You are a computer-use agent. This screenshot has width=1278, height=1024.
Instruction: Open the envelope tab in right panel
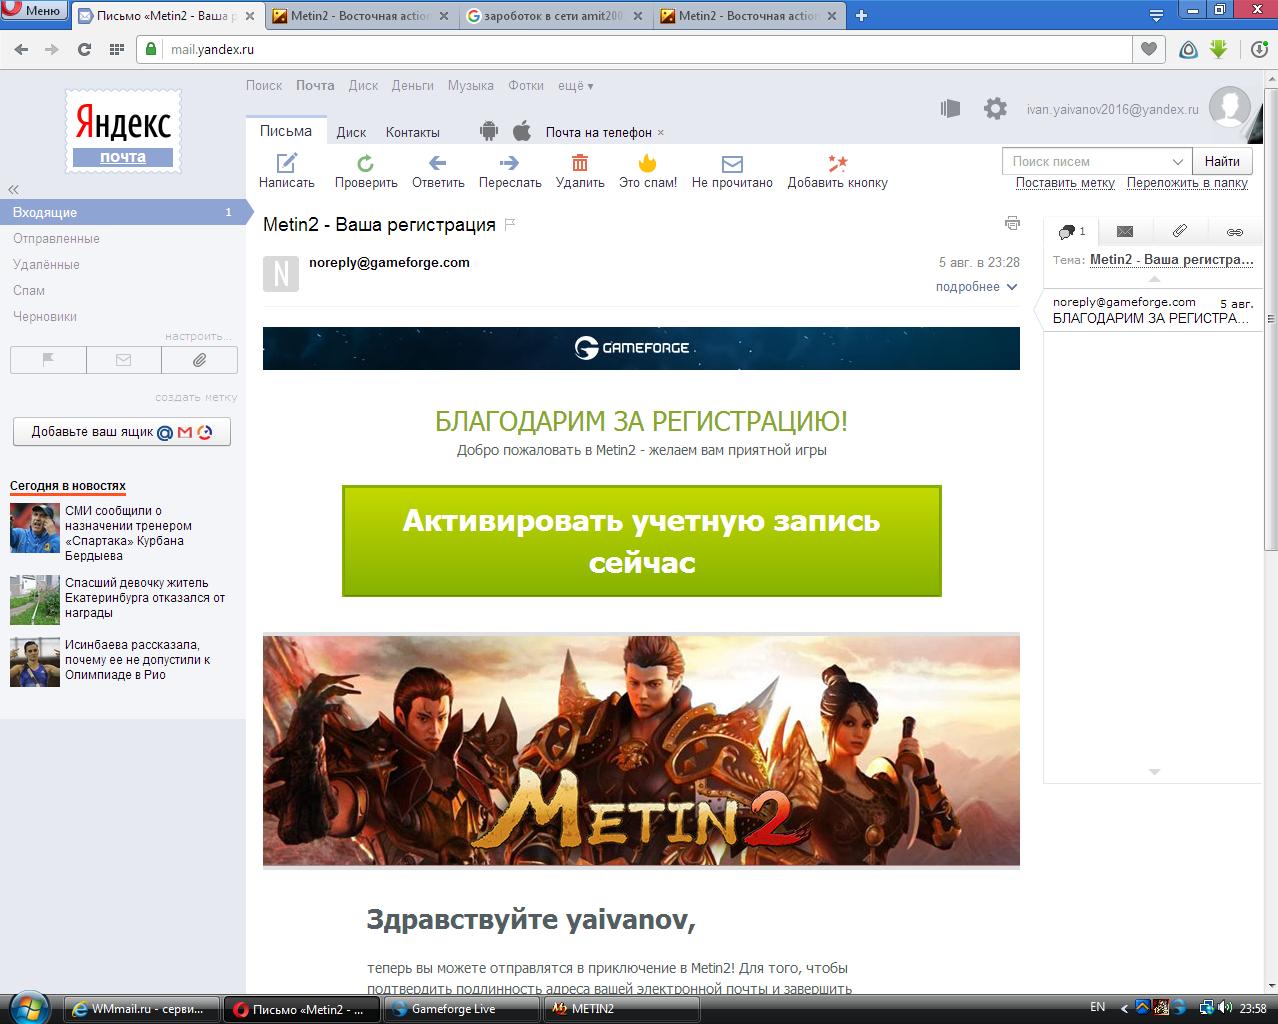(x=1125, y=231)
